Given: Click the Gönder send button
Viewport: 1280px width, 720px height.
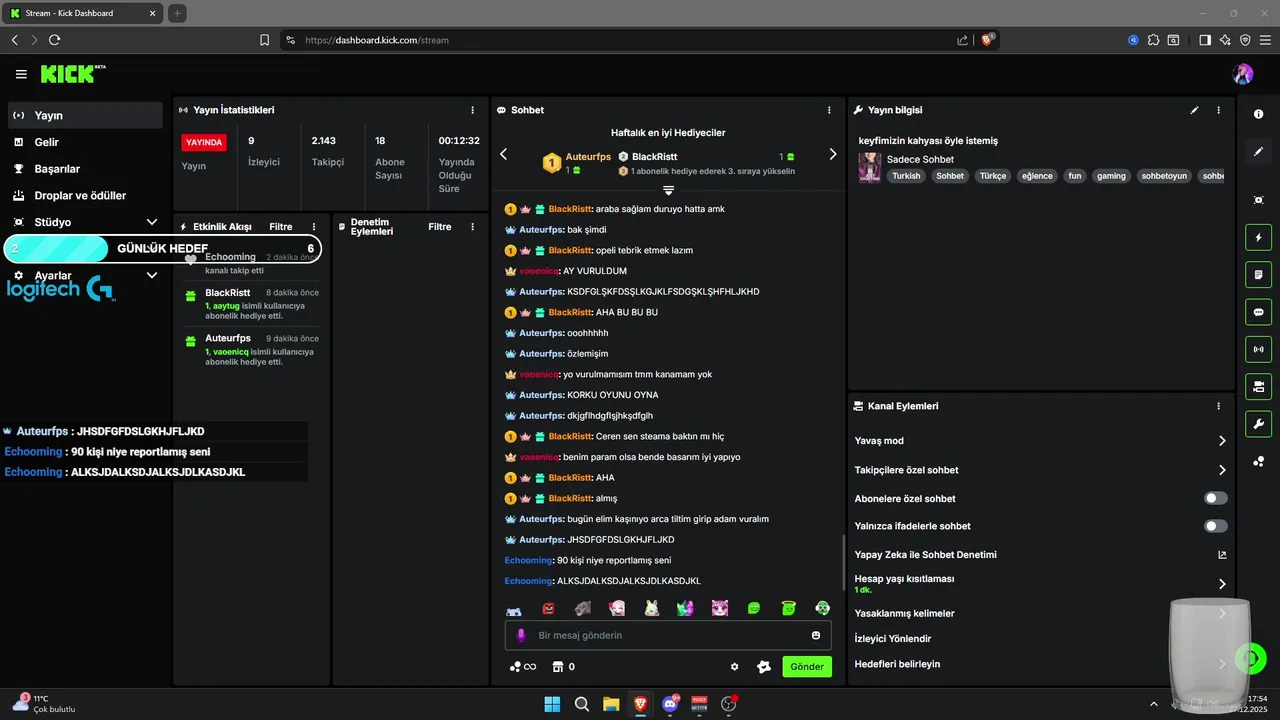Looking at the screenshot, I should point(807,667).
